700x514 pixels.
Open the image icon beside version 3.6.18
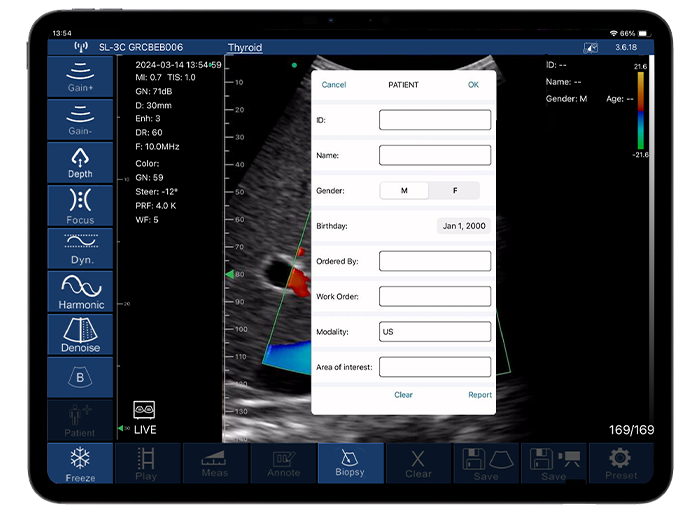click(591, 47)
